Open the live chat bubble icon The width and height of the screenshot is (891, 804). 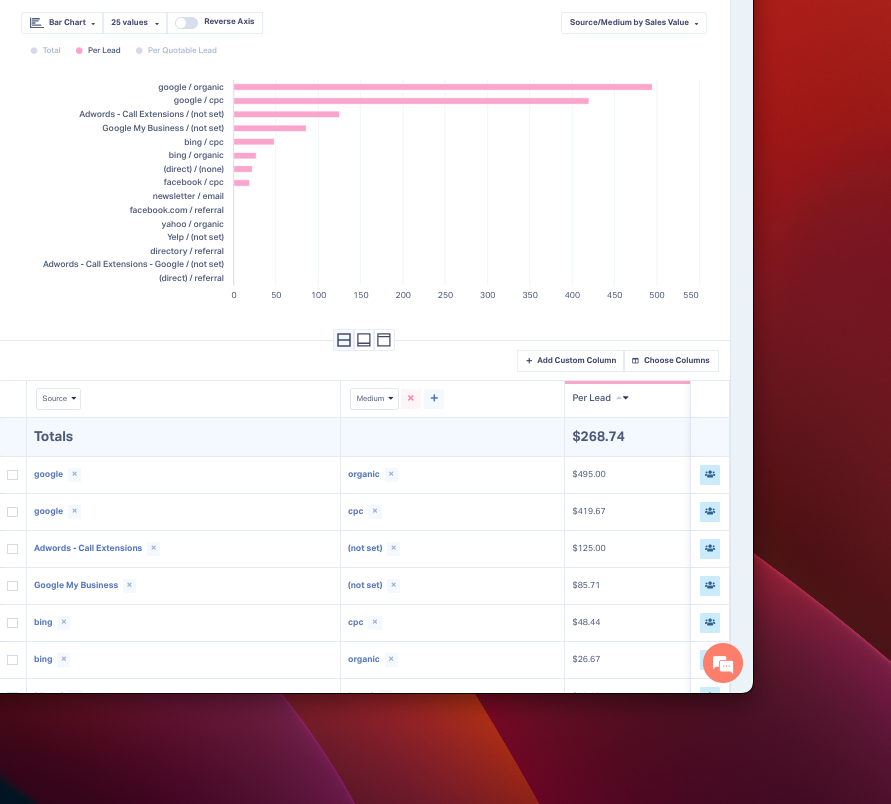[723, 663]
